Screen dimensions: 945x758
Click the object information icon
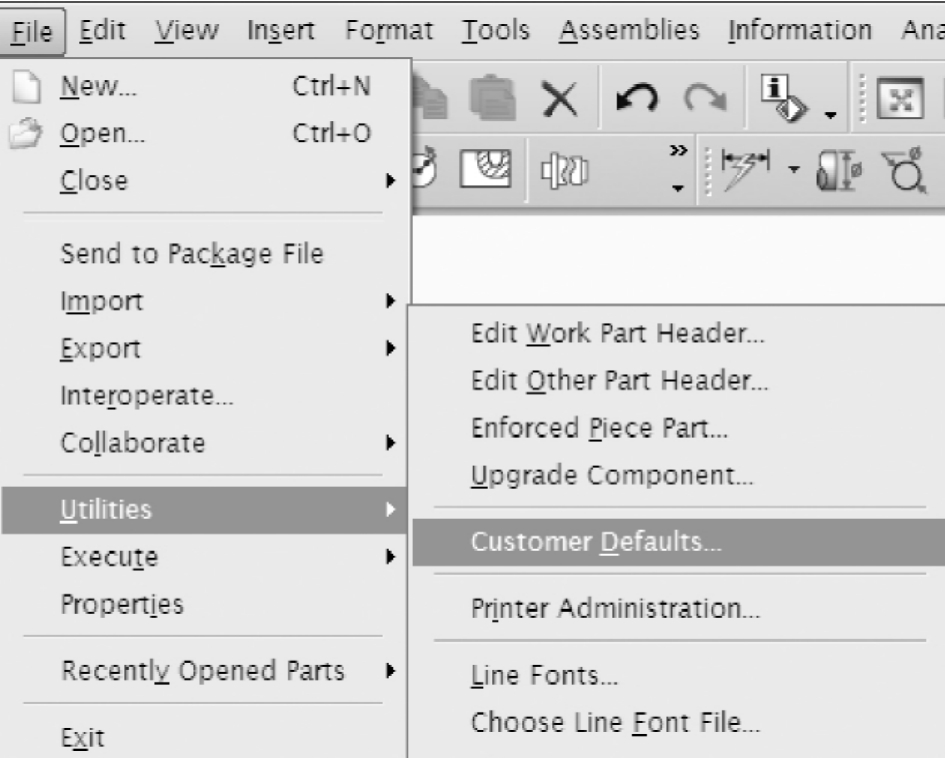(782, 98)
